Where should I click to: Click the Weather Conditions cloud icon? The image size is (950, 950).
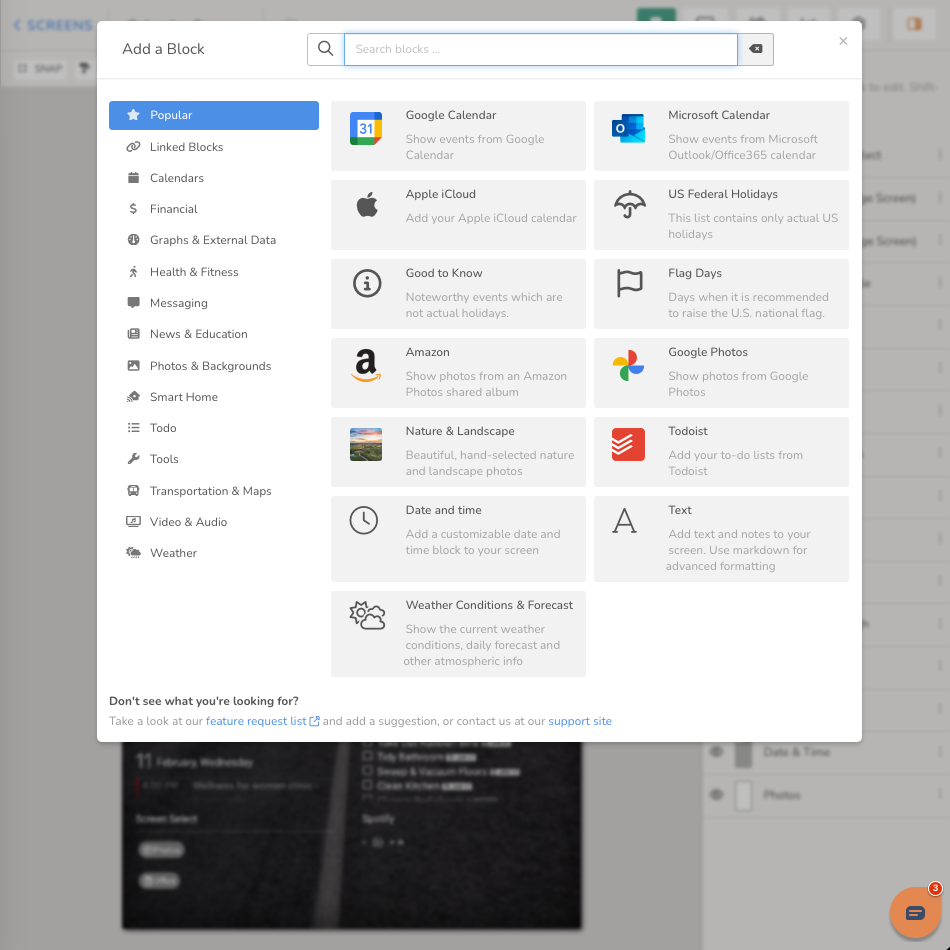coord(365,617)
